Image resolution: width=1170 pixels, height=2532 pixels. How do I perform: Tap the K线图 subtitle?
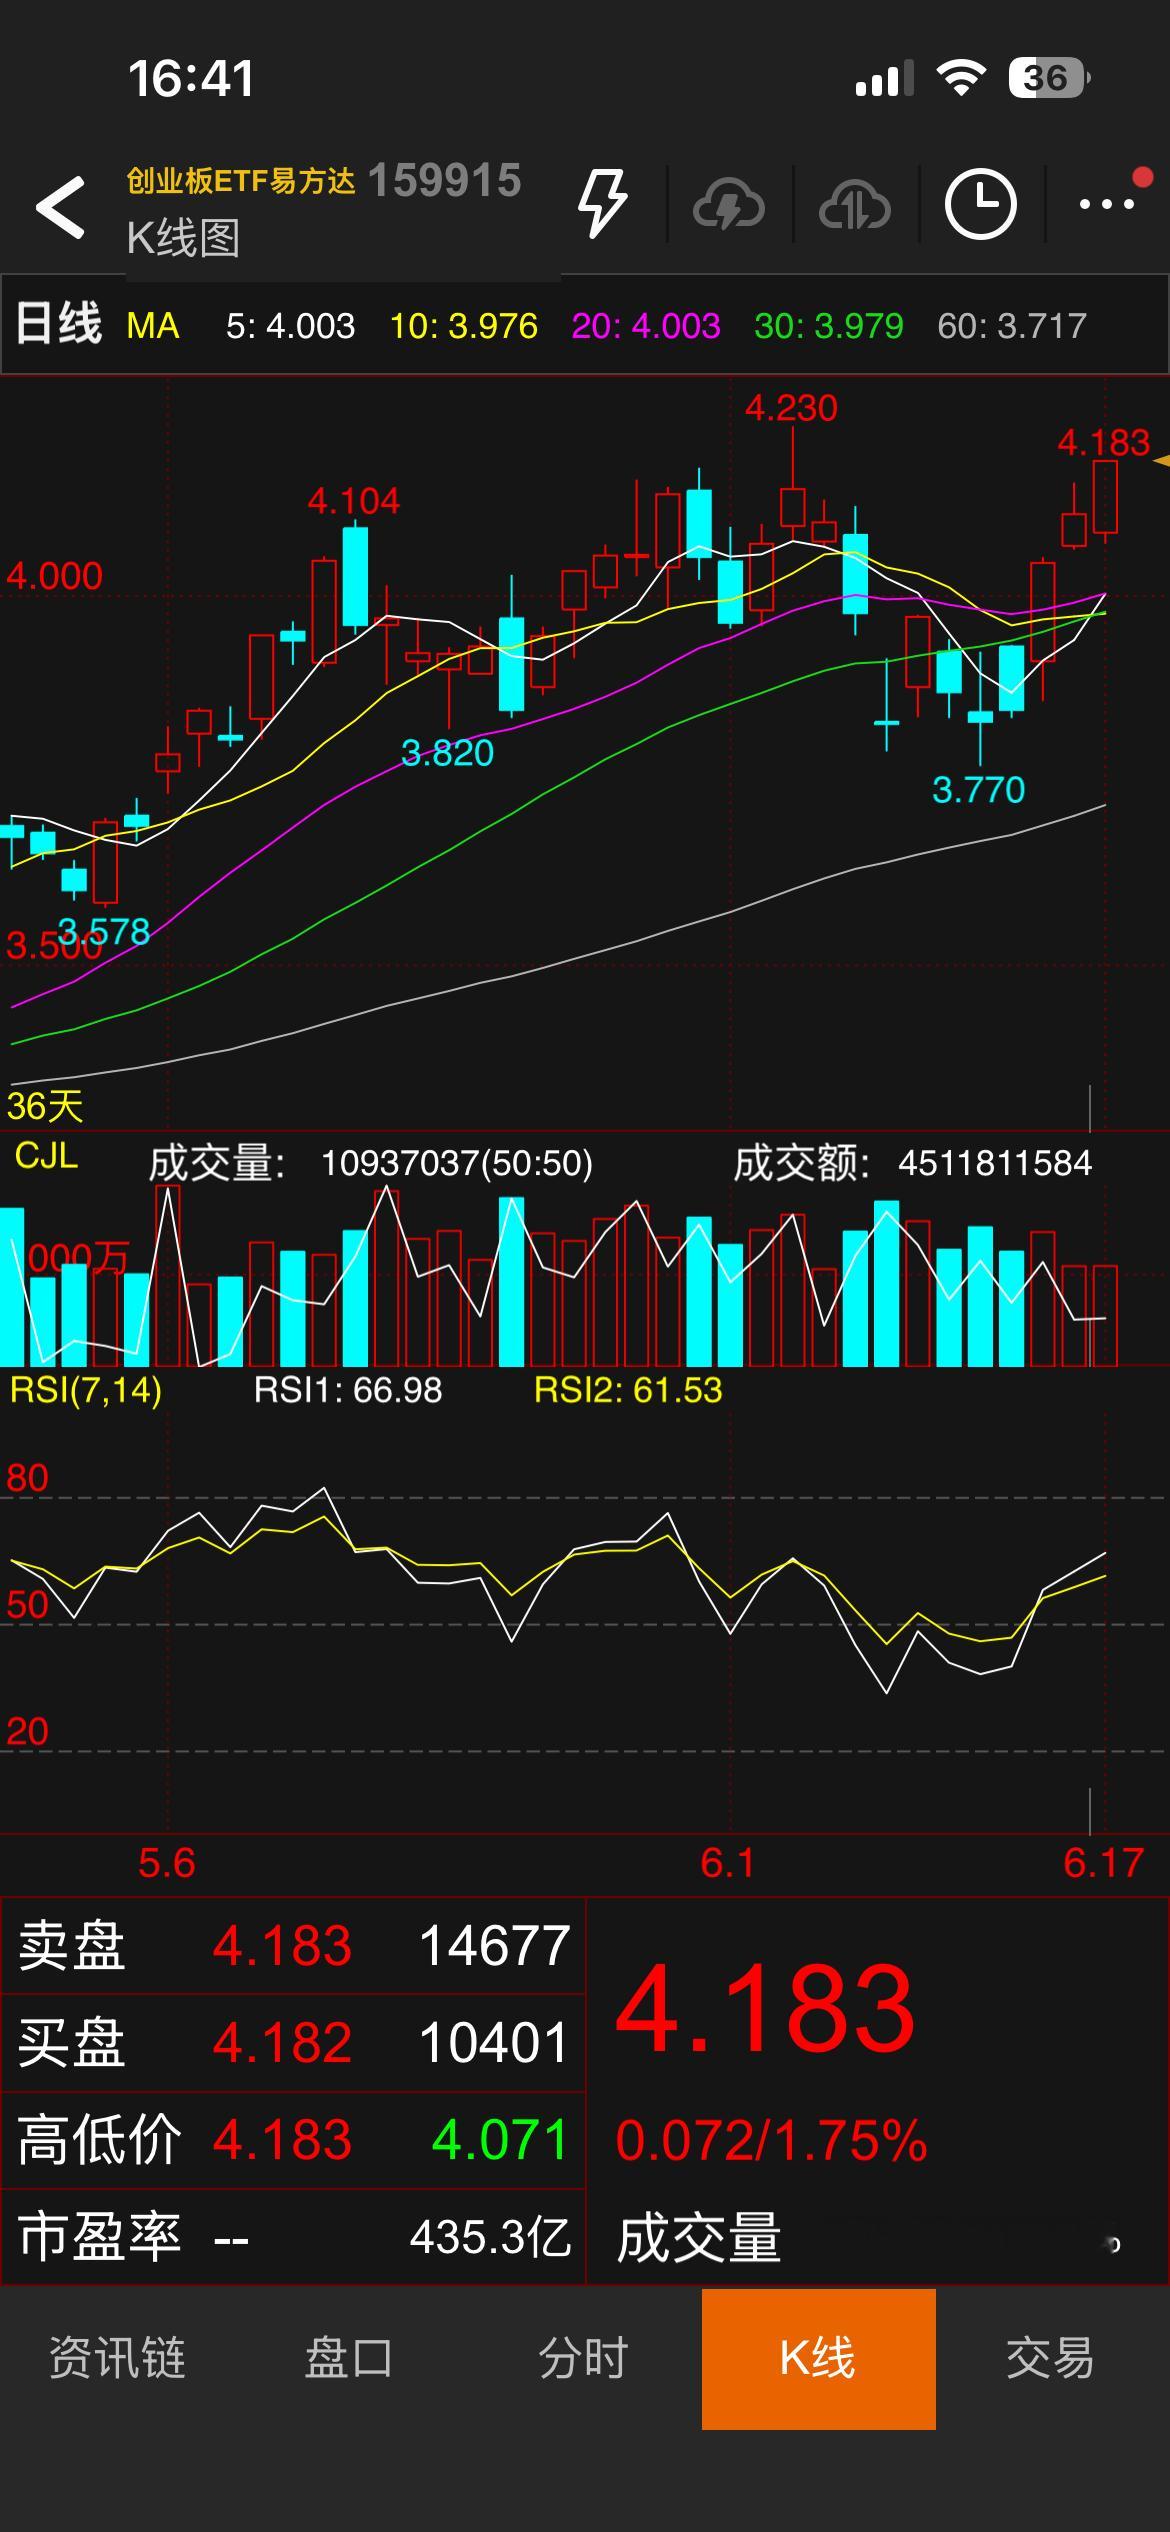tap(183, 238)
